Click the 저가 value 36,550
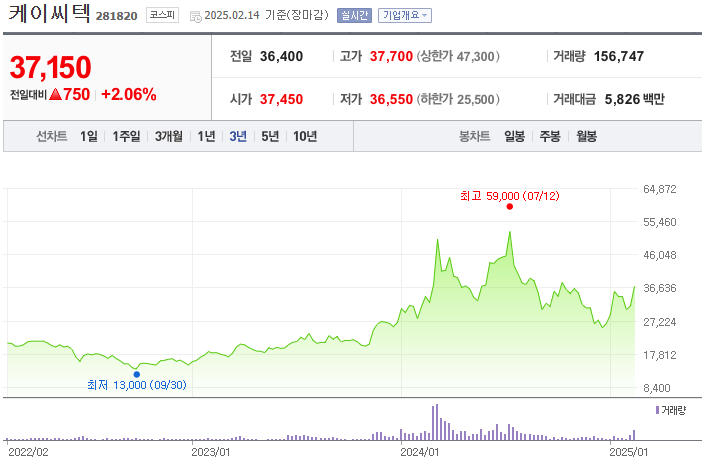This screenshot has height=459, width=702. pyautogui.click(x=391, y=99)
